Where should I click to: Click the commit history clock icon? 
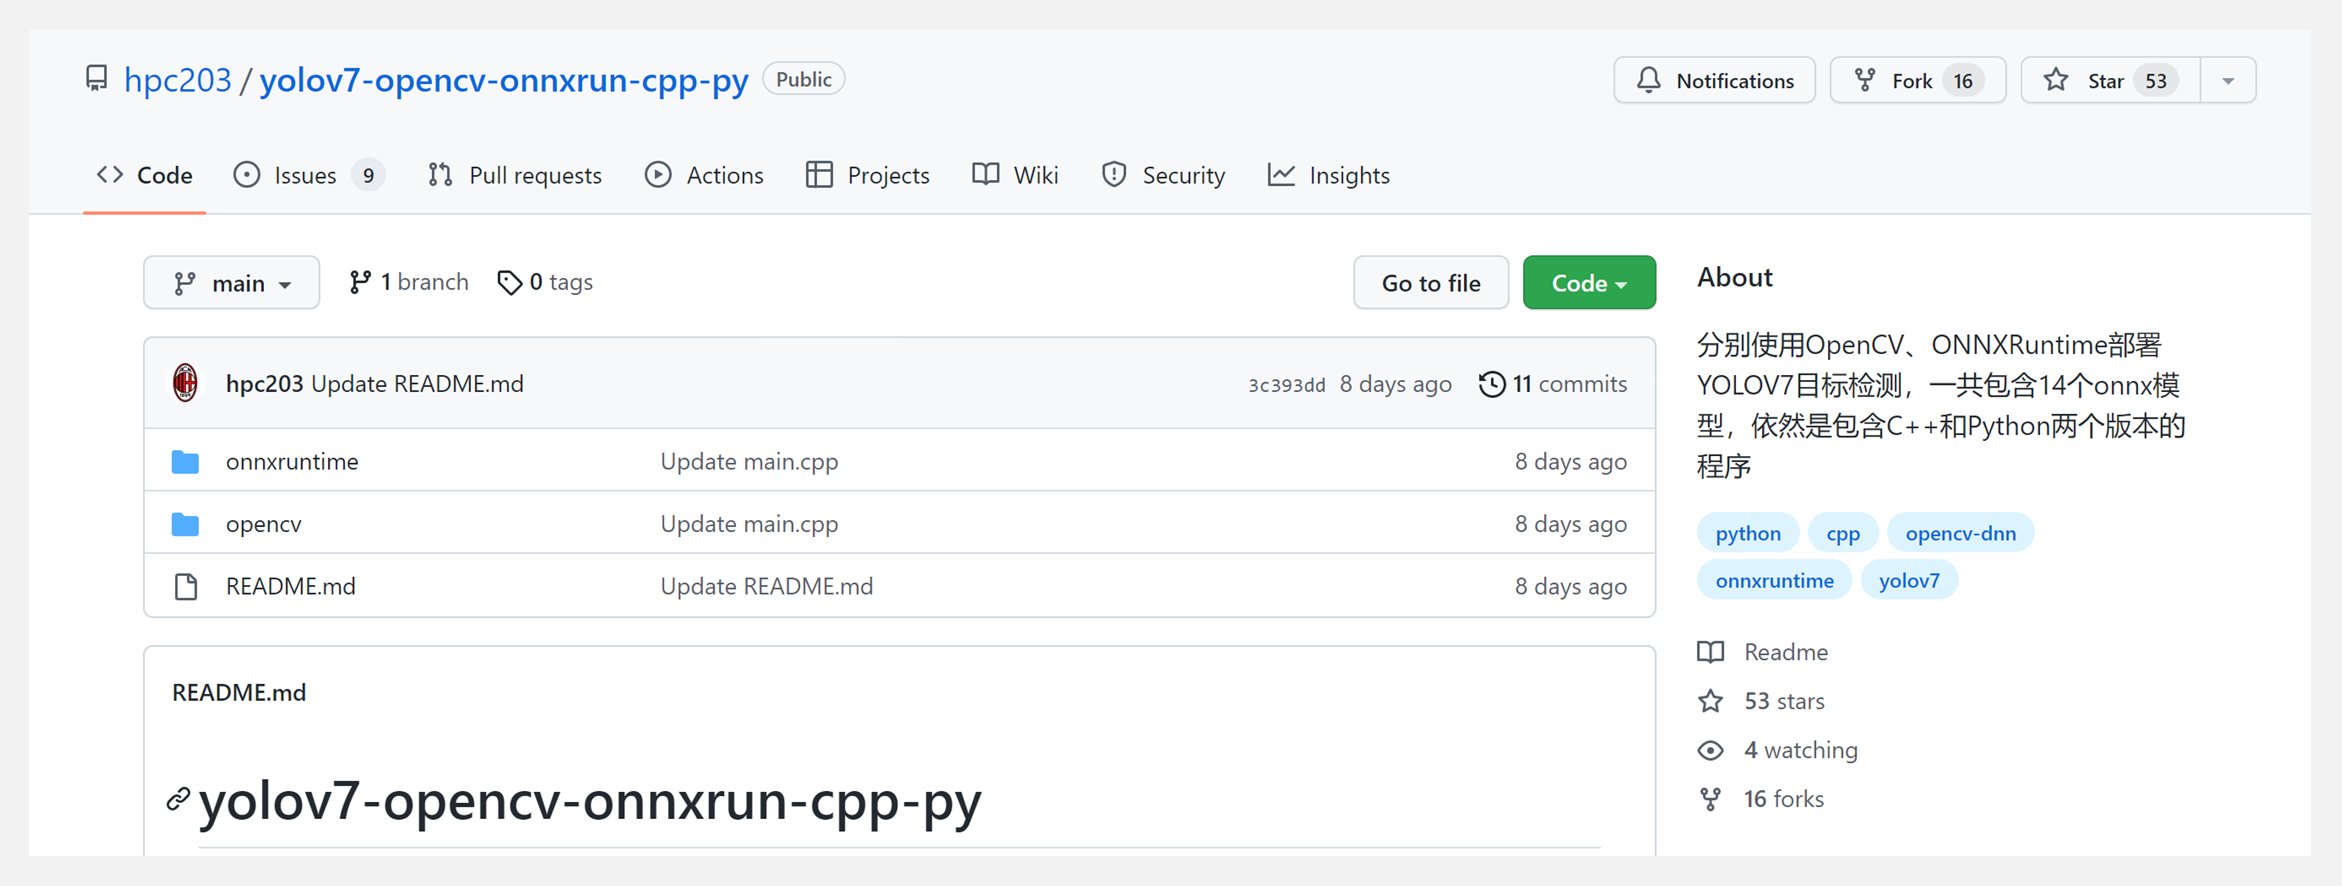[x=1491, y=384]
